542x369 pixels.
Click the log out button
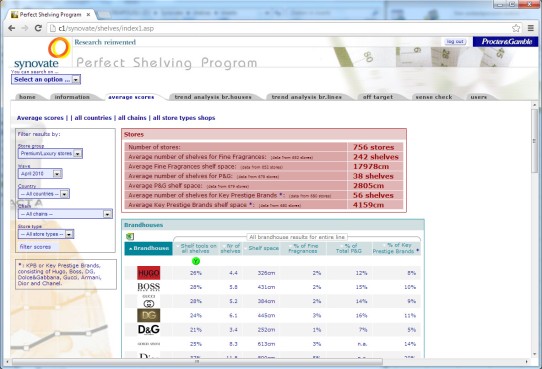point(455,41)
